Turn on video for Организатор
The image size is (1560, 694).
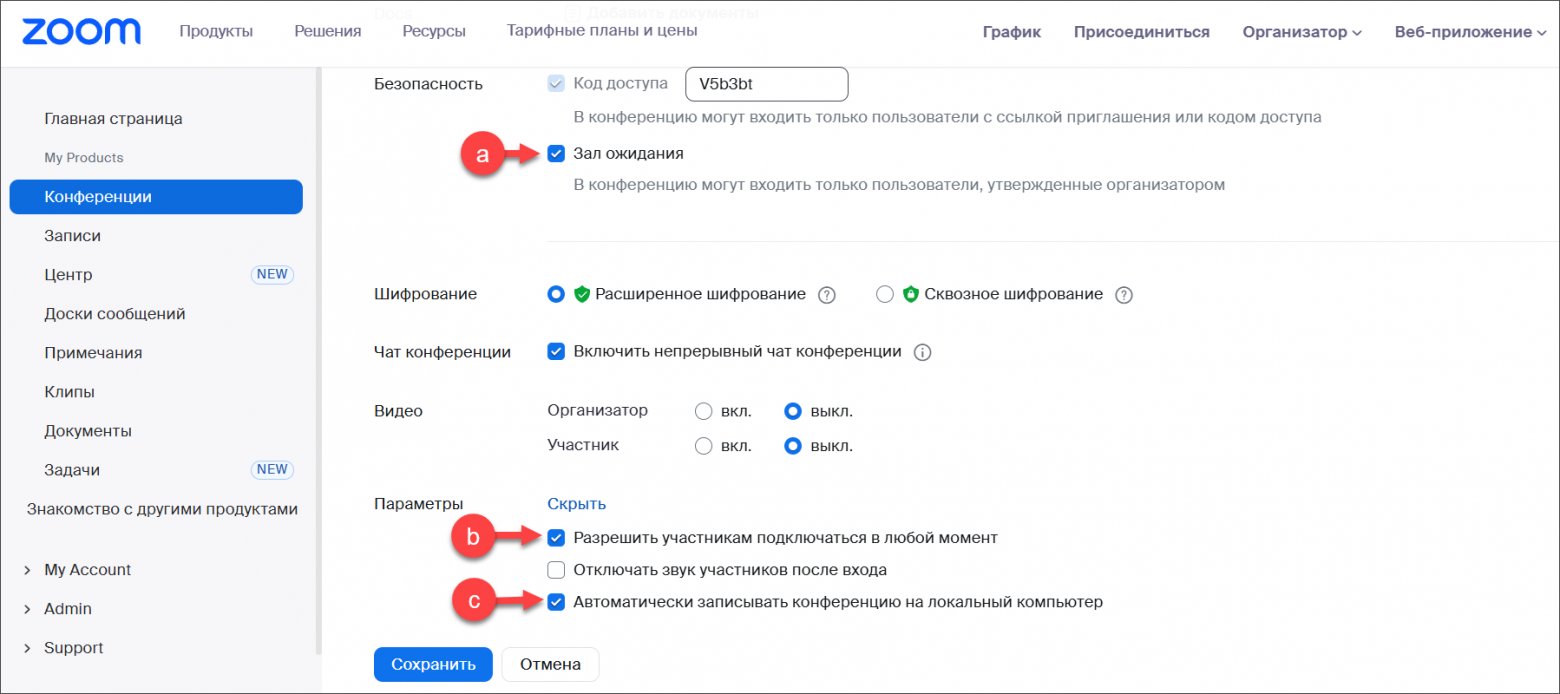[703, 410]
